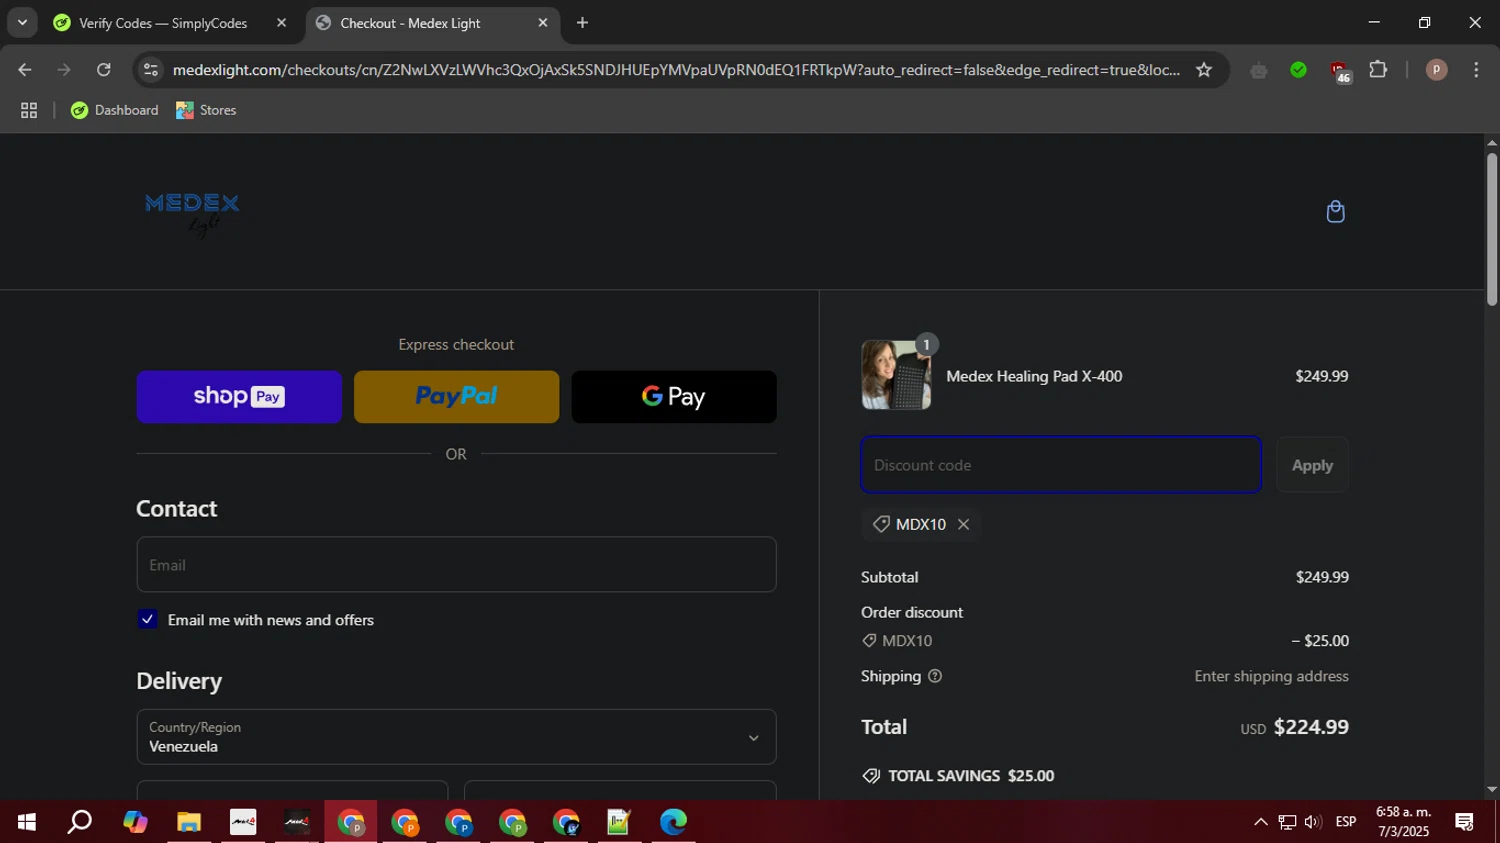Open the Stores bookmark
The height and width of the screenshot is (843, 1500).
206,110
